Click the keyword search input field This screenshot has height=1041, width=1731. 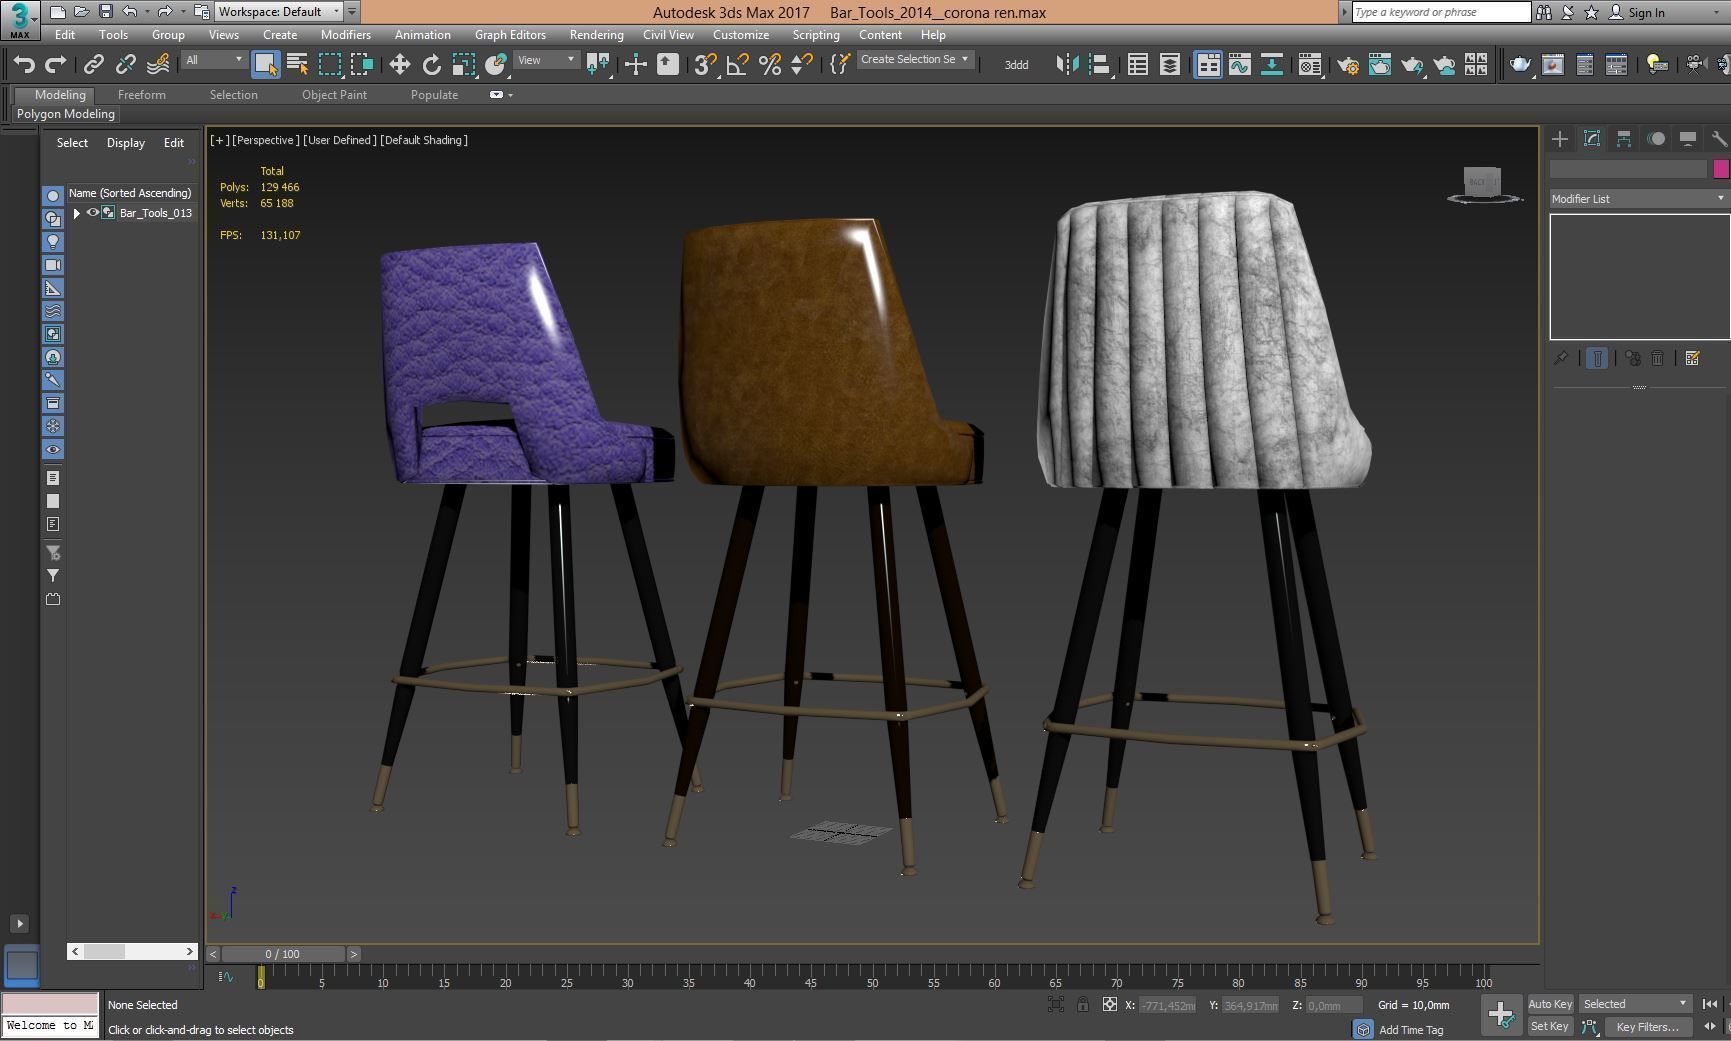pyautogui.click(x=1441, y=12)
